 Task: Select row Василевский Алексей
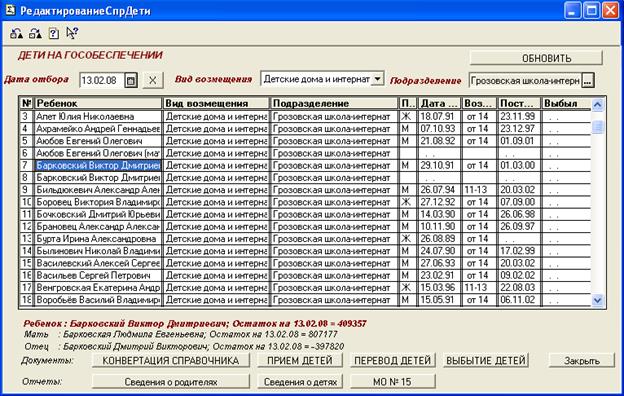pos(305,263)
